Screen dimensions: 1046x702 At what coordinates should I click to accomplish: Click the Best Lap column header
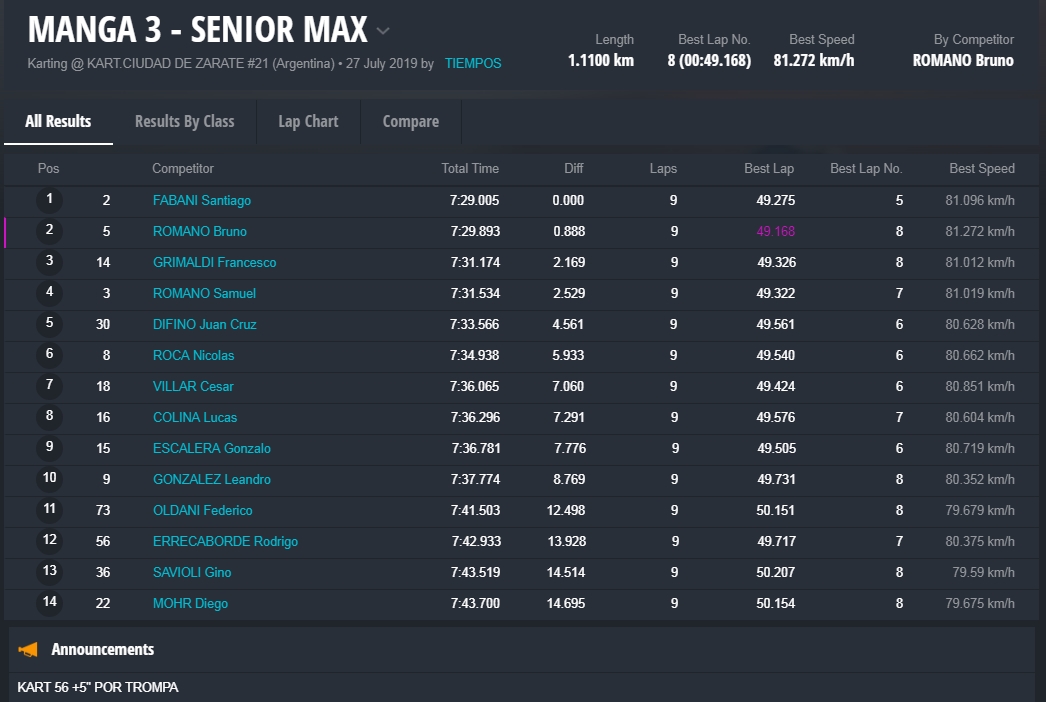point(768,168)
